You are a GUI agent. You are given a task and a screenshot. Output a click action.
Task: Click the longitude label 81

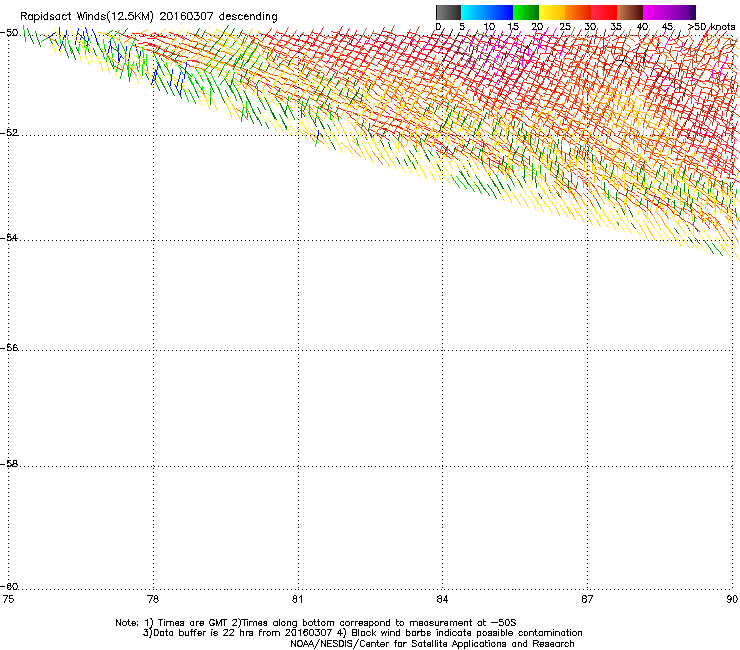(x=297, y=599)
